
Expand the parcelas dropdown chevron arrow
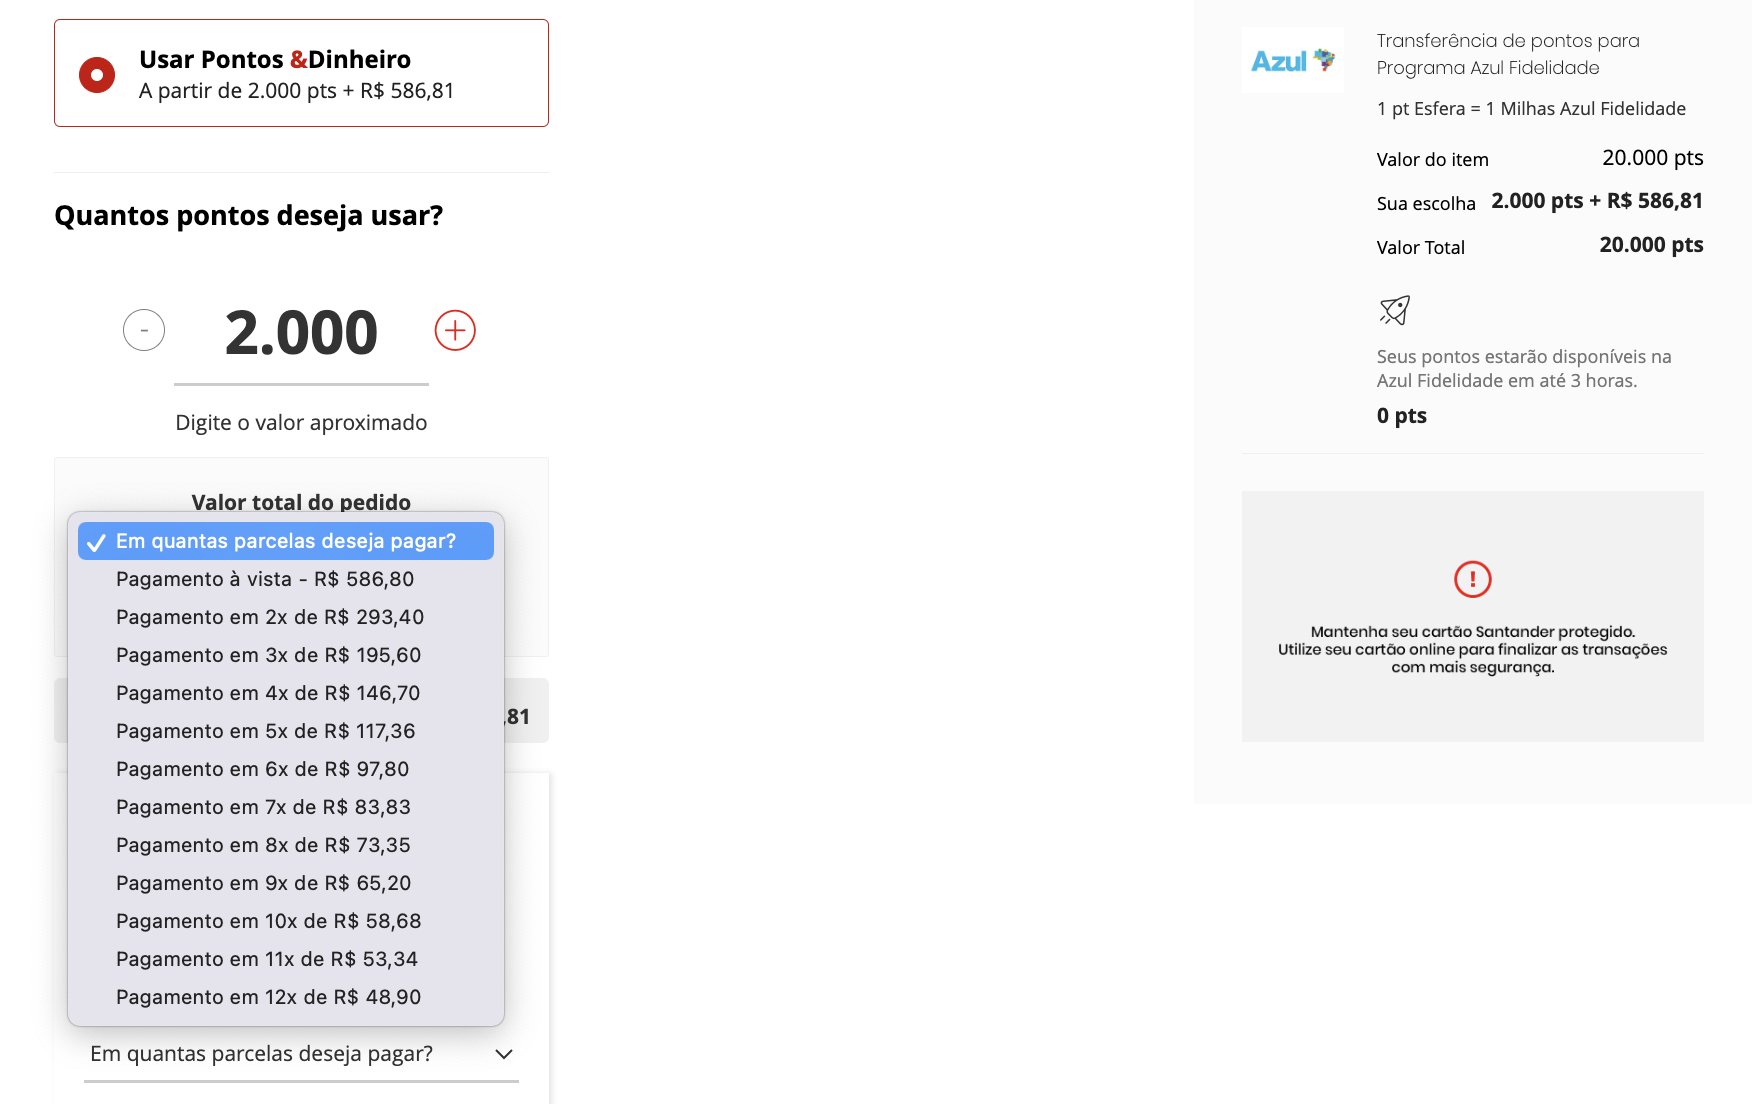click(x=504, y=1054)
